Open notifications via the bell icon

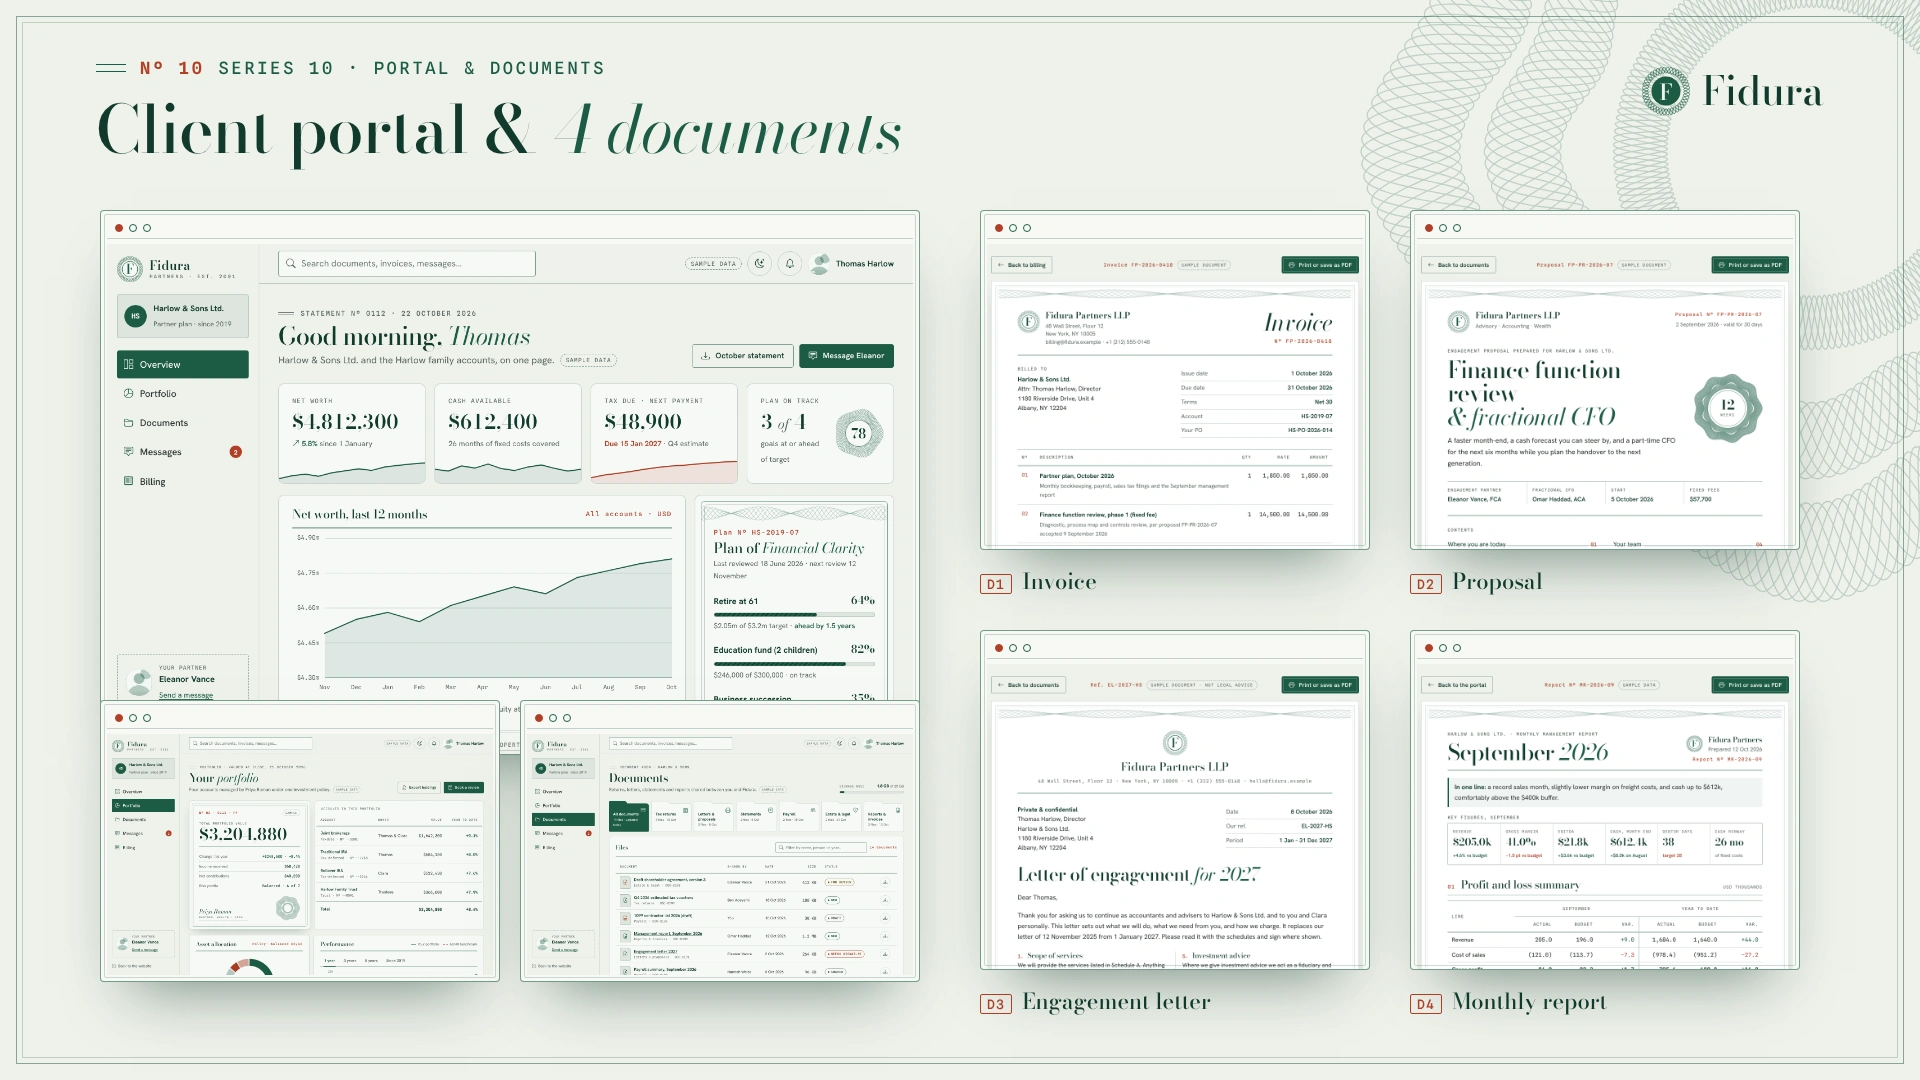[x=790, y=263]
